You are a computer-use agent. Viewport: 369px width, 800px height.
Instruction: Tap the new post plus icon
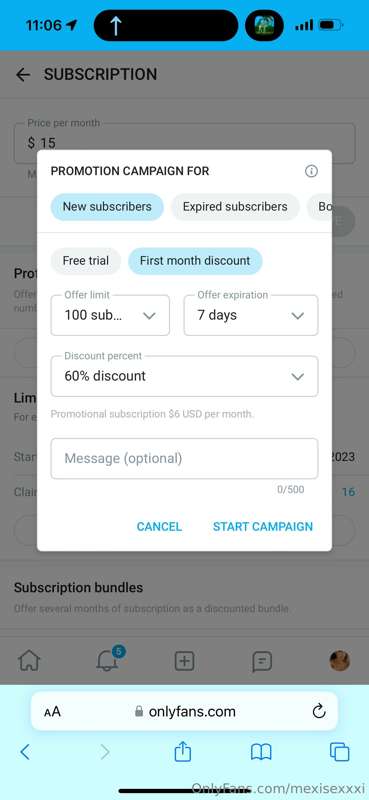click(x=184, y=661)
